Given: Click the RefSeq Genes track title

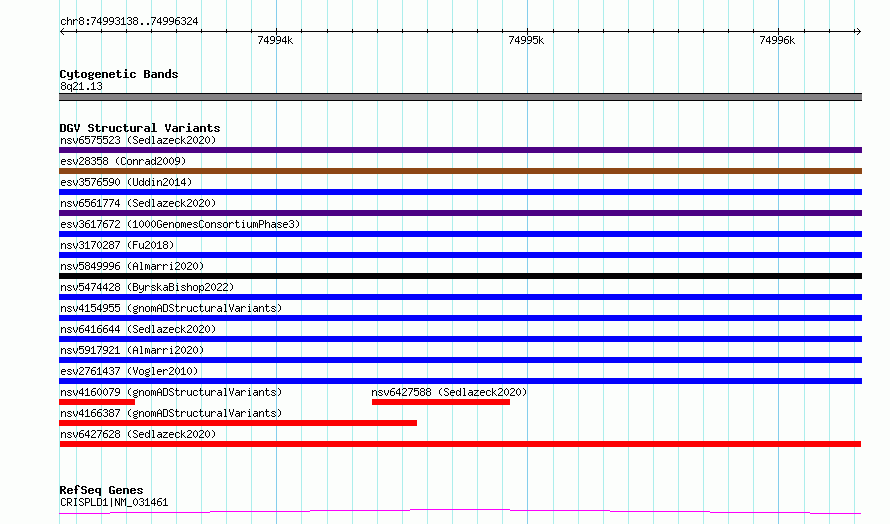Looking at the screenshot, I should 101,490.
